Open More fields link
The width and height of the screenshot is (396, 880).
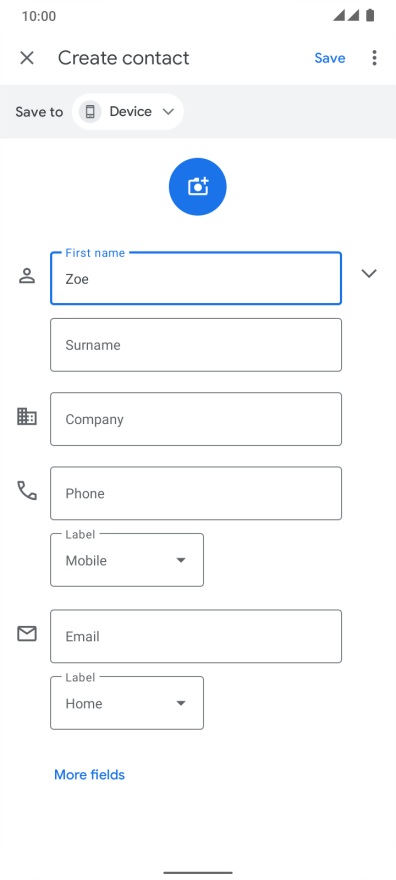point(89,774)
